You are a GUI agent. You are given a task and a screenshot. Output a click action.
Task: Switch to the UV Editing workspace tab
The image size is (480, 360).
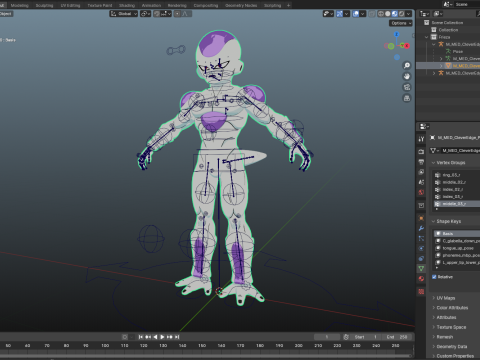70,5
